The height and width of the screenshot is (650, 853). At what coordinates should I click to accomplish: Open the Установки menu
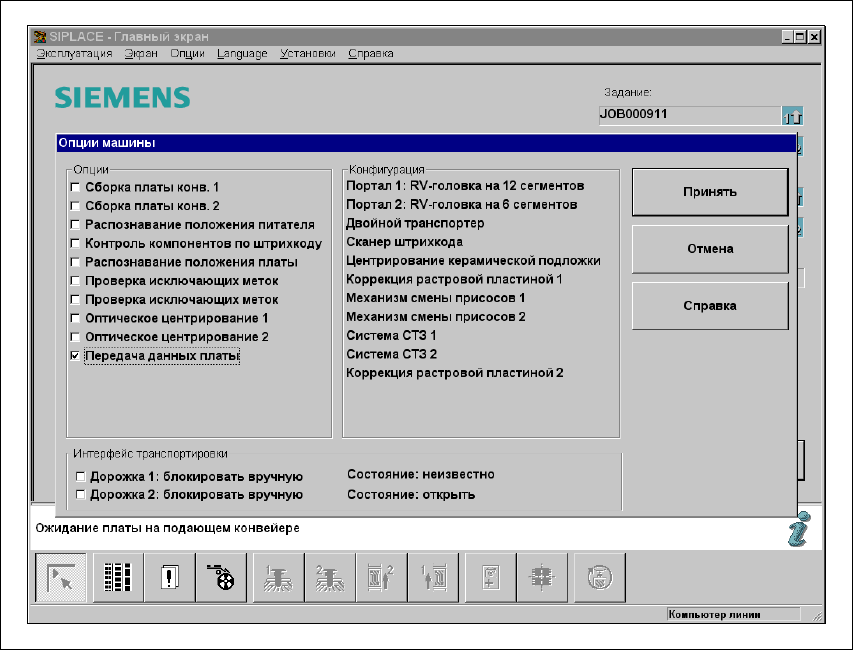pyautogui.click(x=307, y=53)
